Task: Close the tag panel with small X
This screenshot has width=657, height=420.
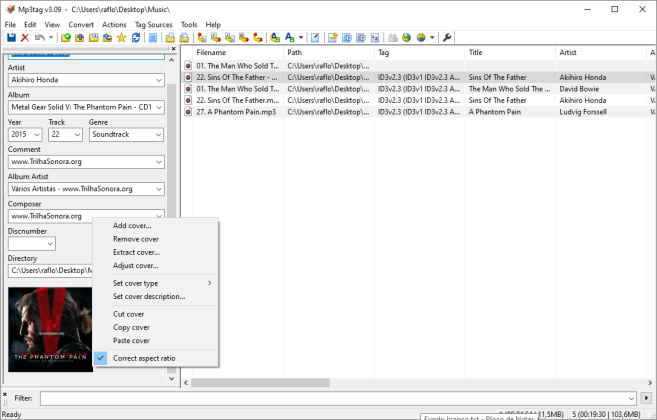Action: [x=173, y=49]
